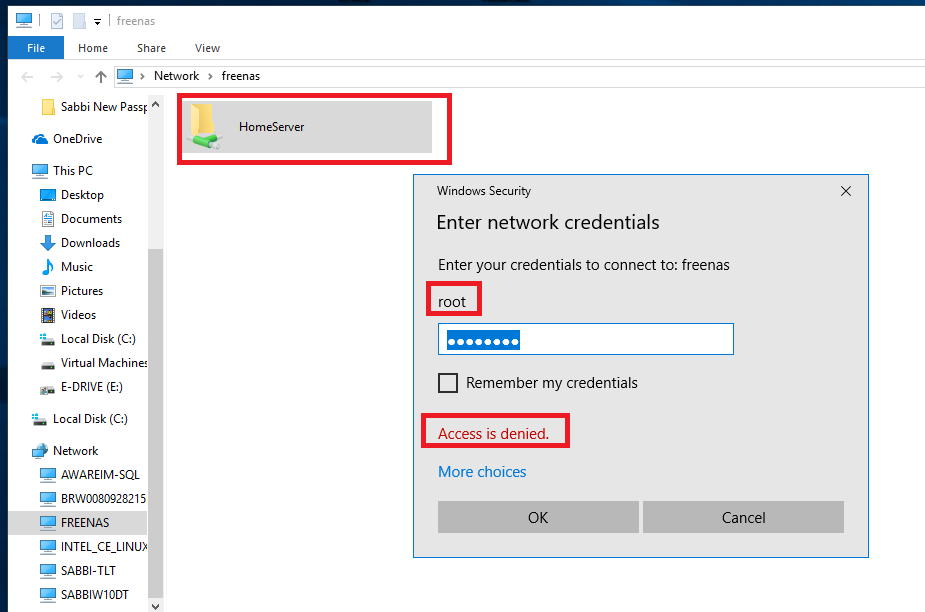Expand the chevron after Network in address bar
This screenshot has height=612, width=925.
[x=210, y=76]
